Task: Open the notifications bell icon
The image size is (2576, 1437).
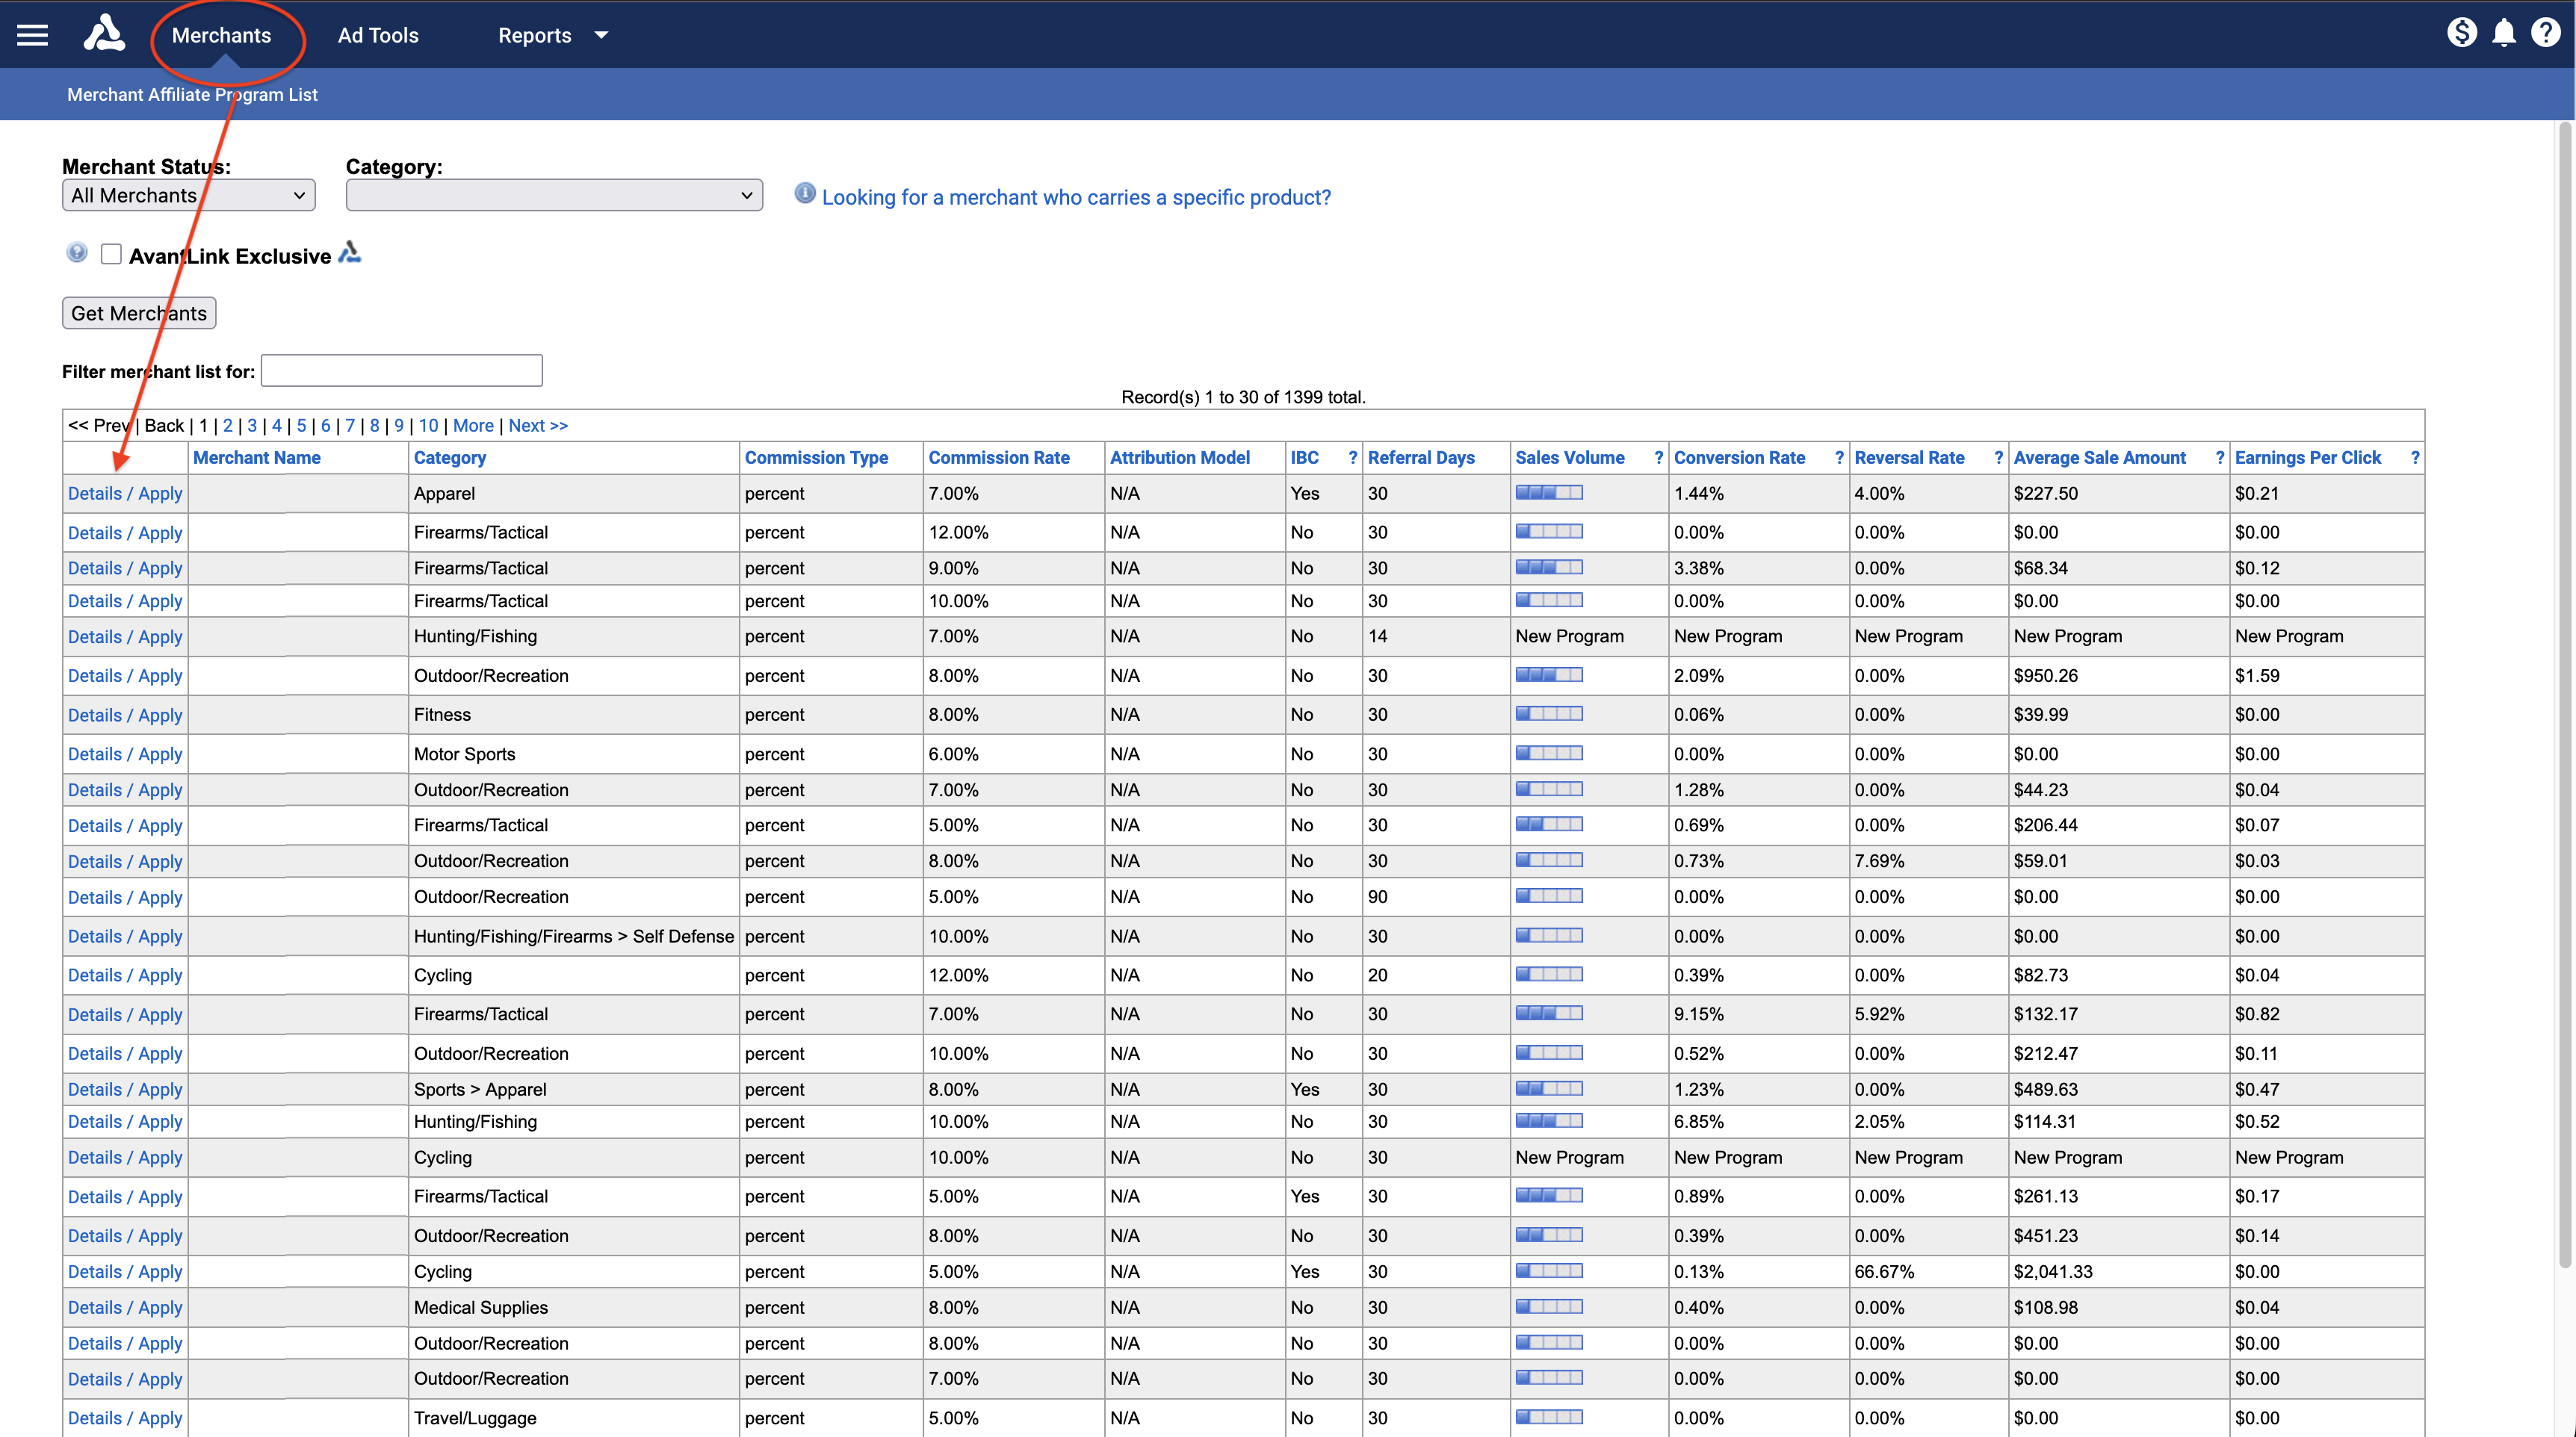Action: point(2504,34)
